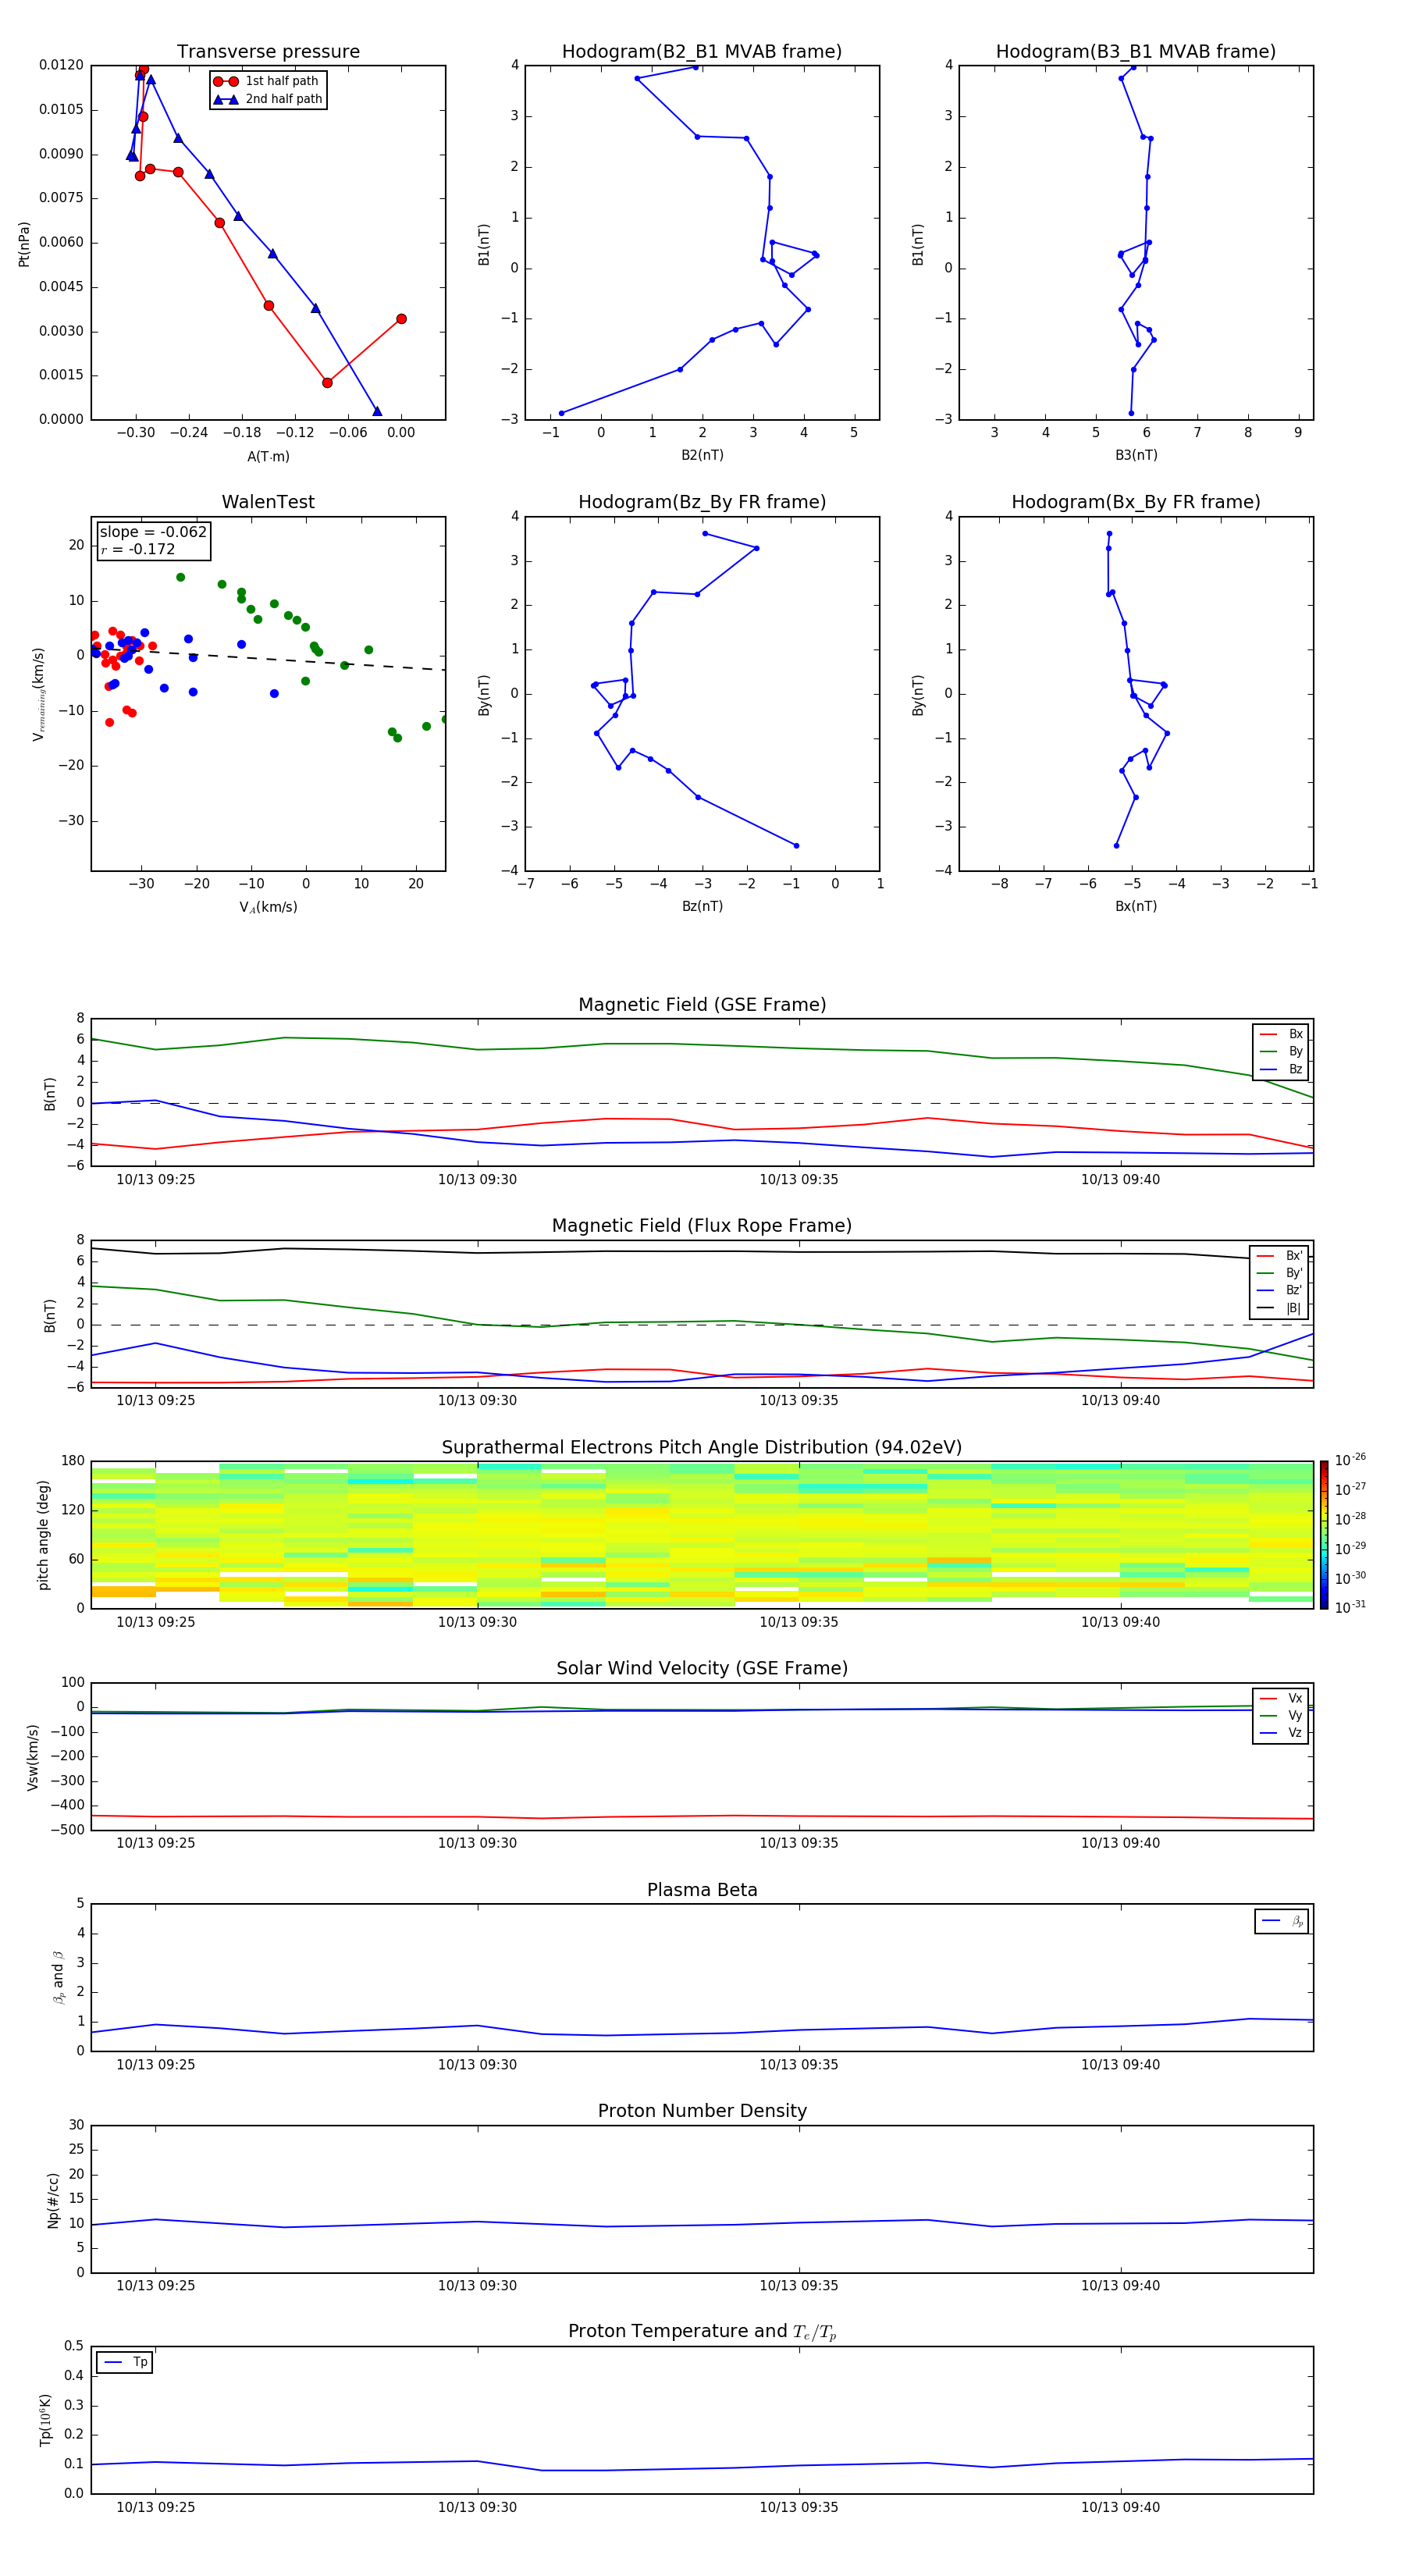Click the 'Magnetic Field (GSE Frame)' title
Image resolution: width=1405 pixels, height=2576 pixels.
coord(702,1005)
